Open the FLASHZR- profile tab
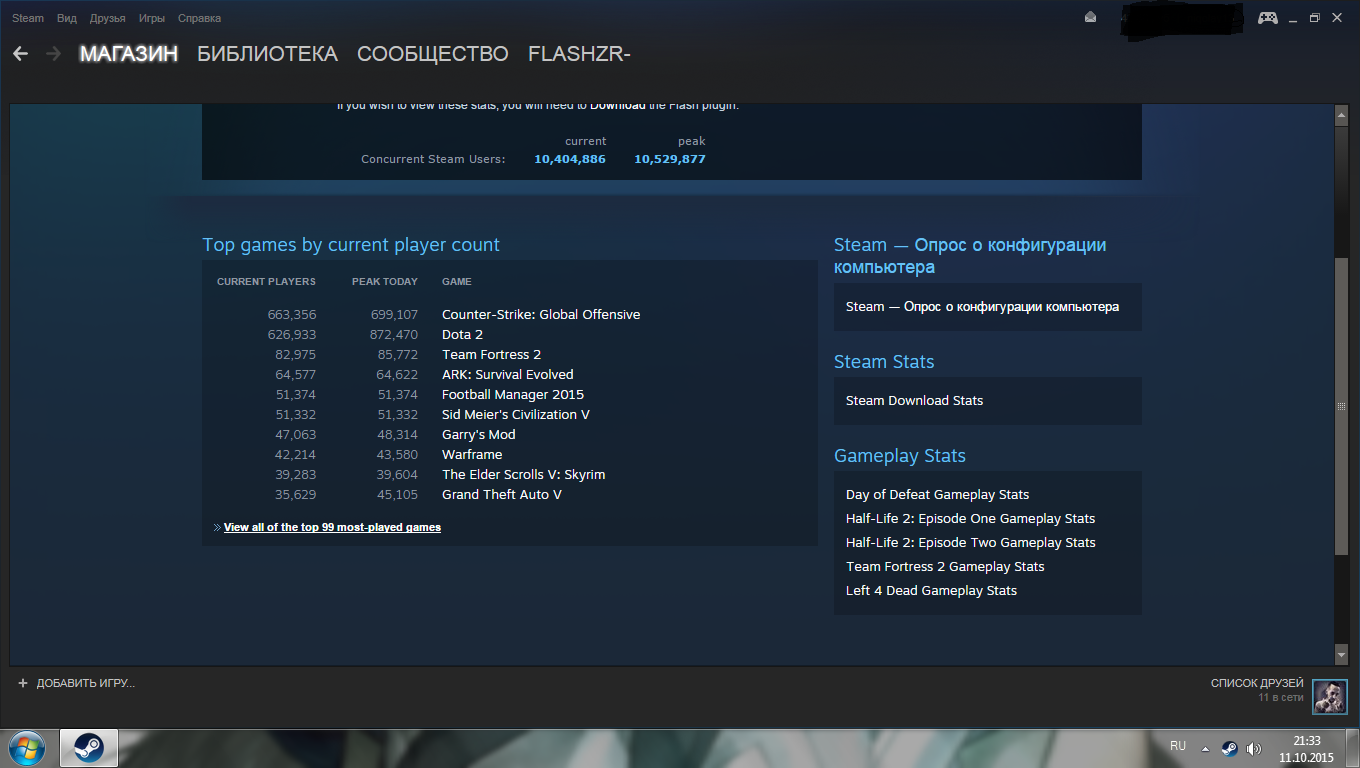 [x=579, y=54]
